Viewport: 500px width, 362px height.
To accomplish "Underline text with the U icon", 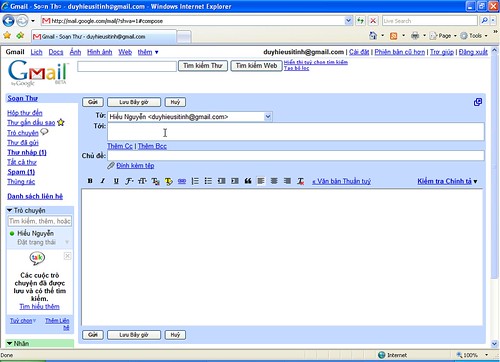I will coord(116,181).
